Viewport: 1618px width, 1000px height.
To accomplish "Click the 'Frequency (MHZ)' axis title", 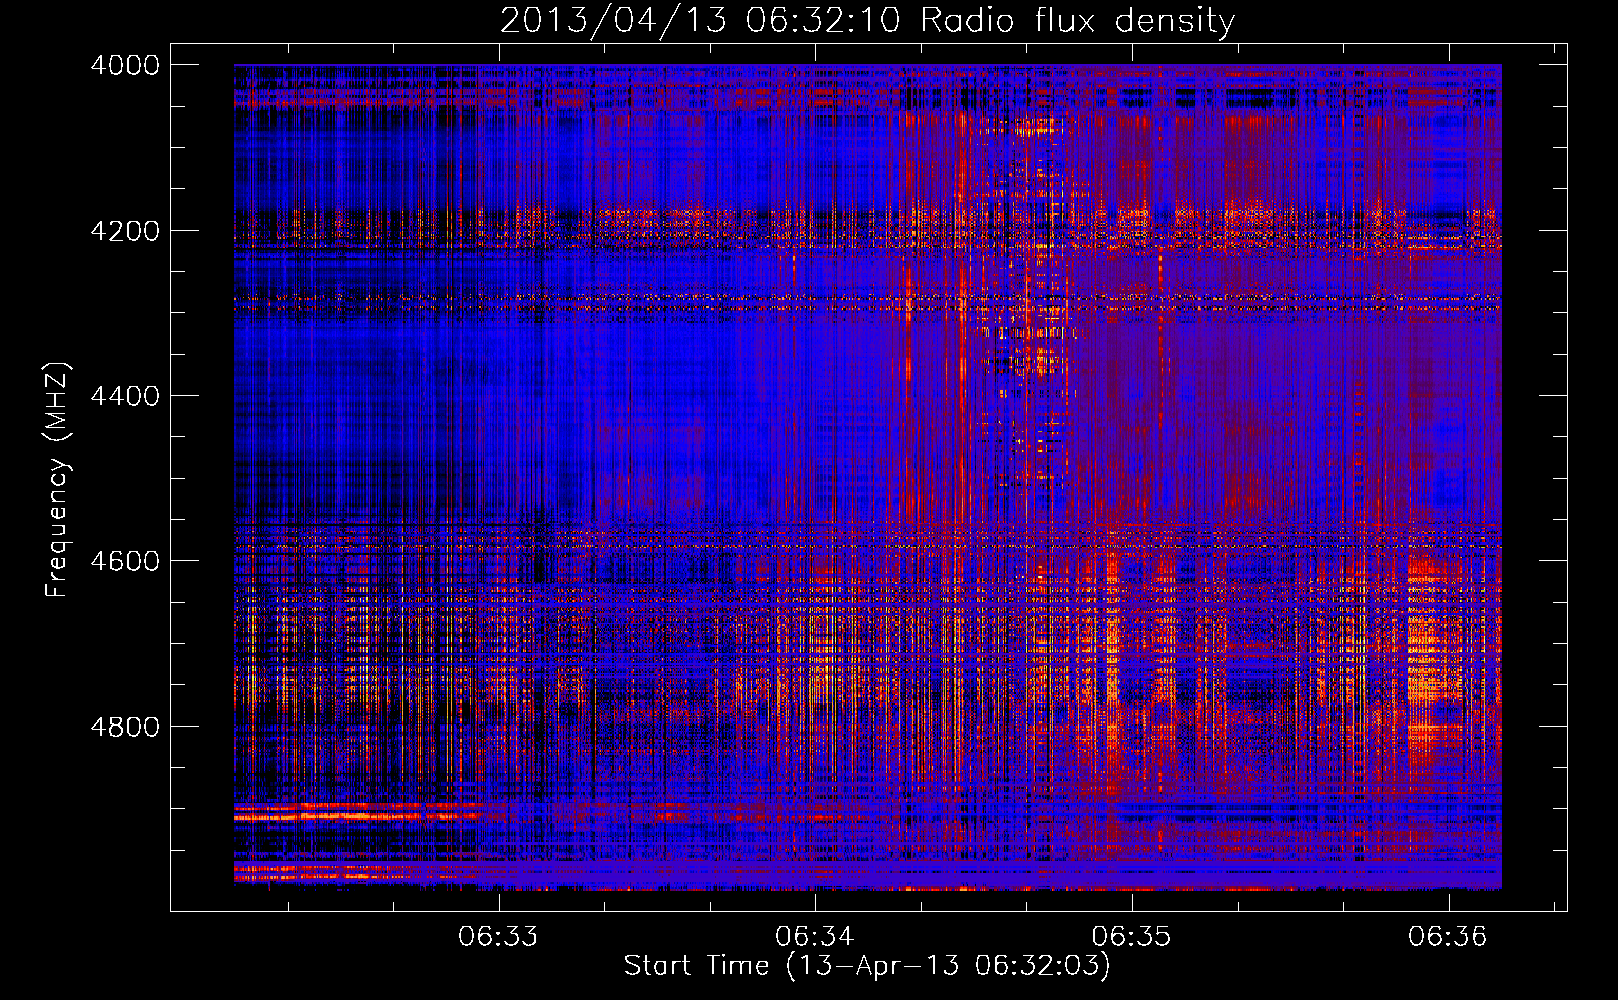I will [57, 480].
